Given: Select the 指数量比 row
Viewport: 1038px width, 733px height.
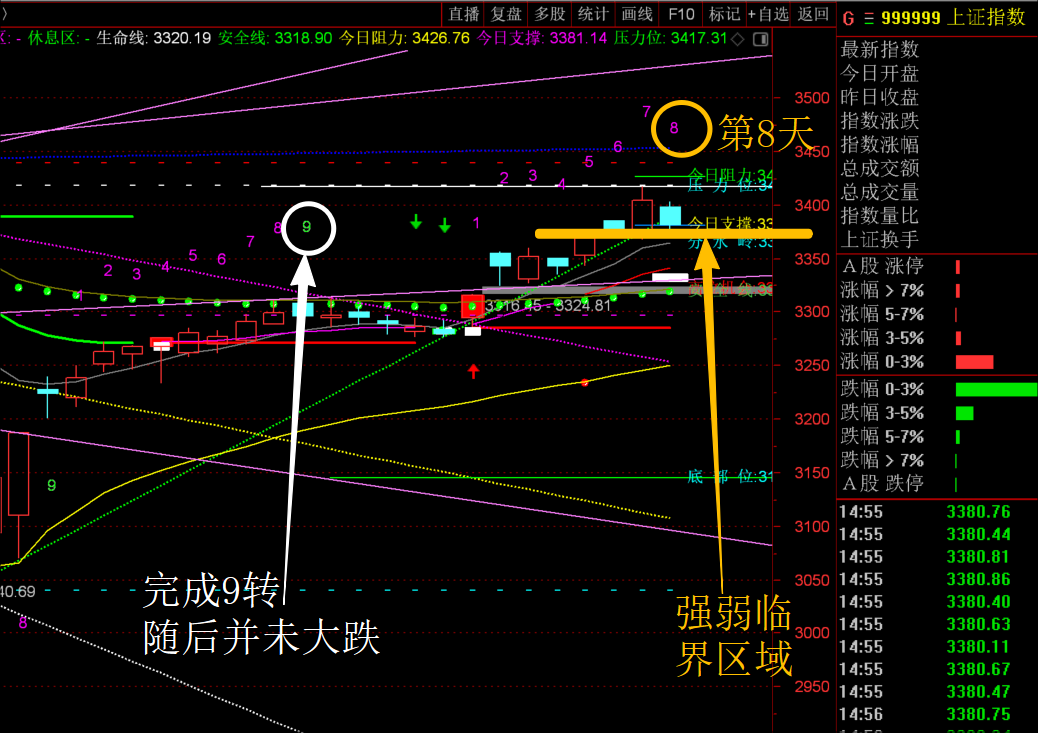Looking at the screenshot, I should [937, 216].
